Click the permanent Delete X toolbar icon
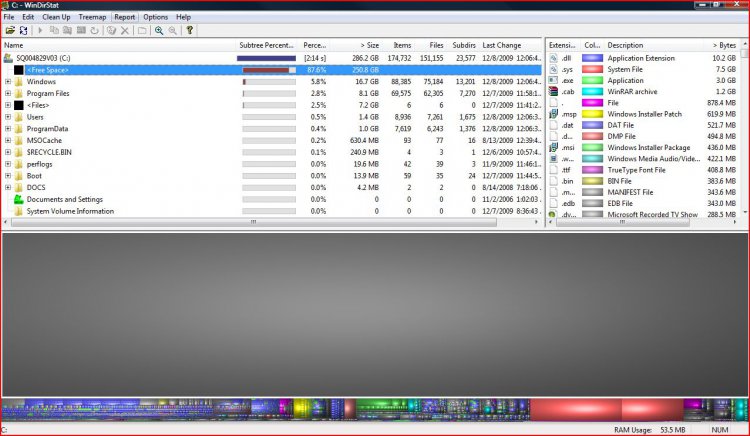 (x=125, y=31)
